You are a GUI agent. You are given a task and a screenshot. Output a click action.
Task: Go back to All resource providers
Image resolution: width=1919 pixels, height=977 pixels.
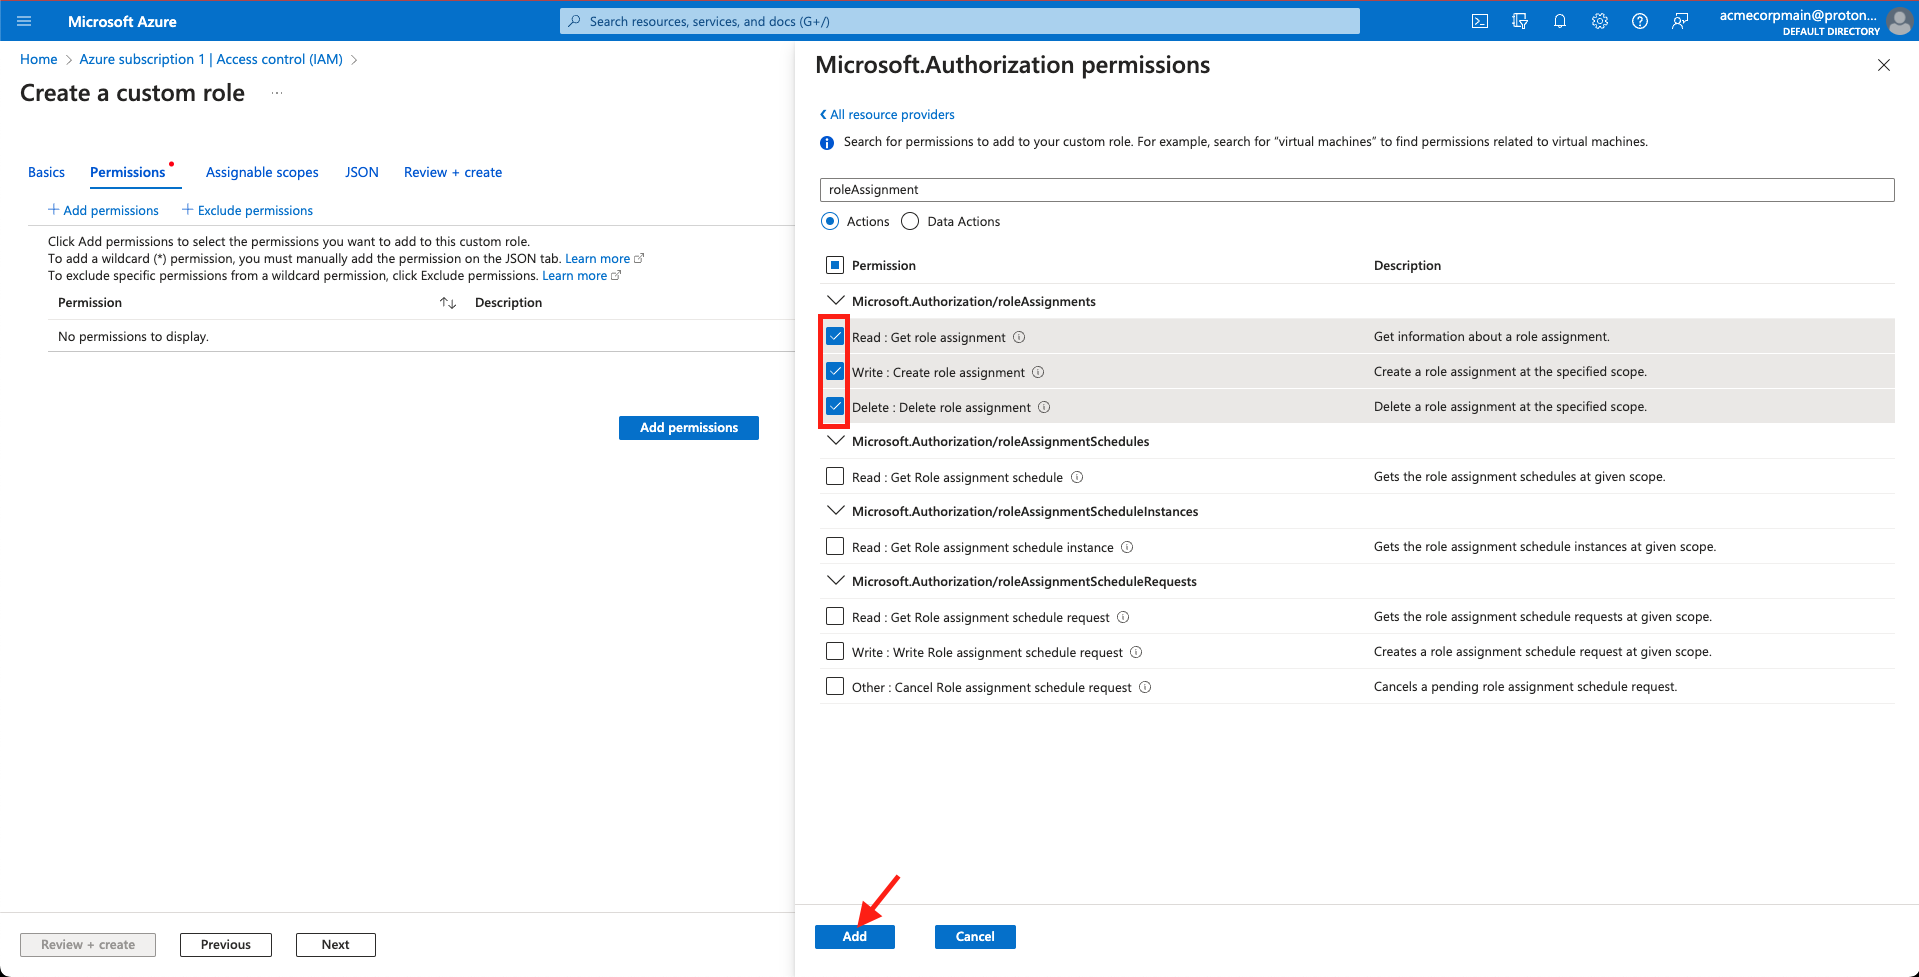887,115
